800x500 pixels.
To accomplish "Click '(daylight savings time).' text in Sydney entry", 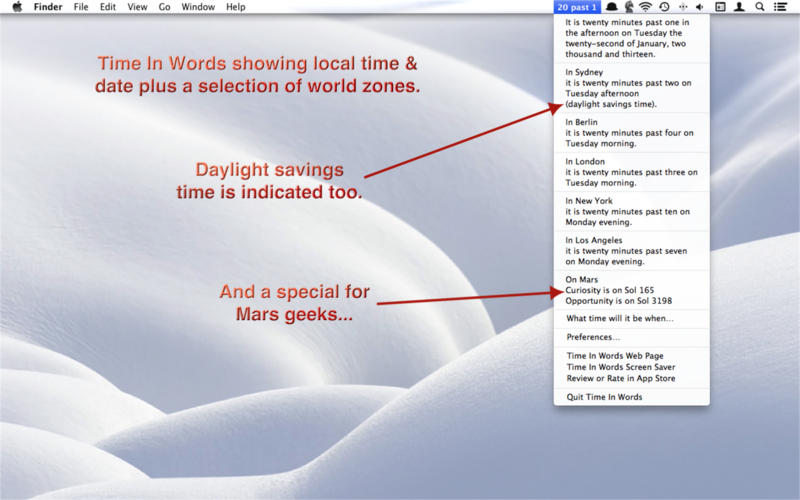I will click(611, 104).
